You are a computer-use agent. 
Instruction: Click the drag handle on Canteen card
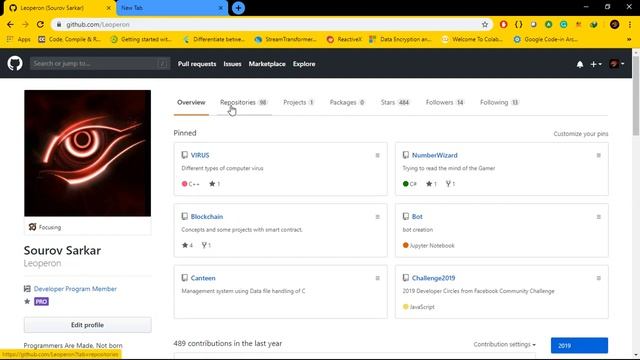(x=378, y=278)
